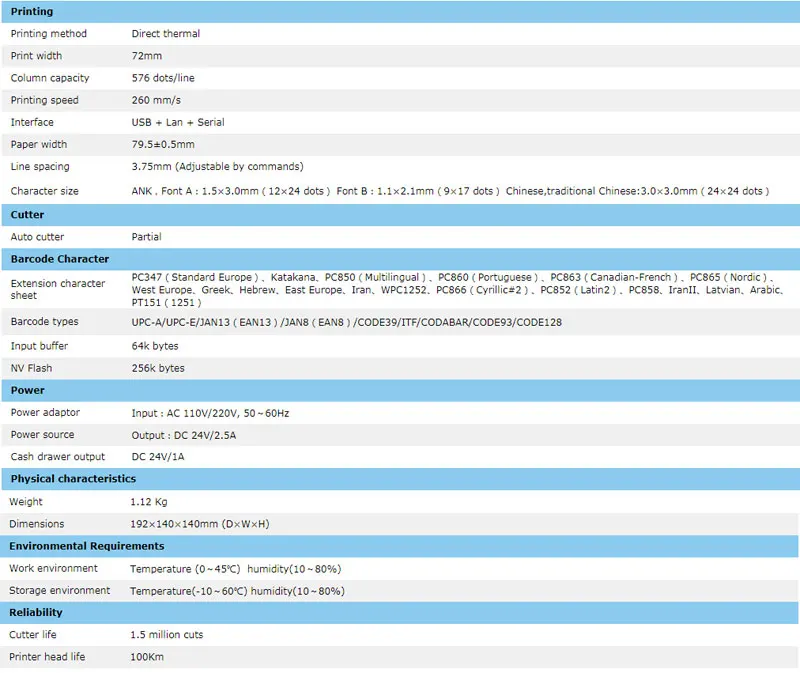Click the 'Printing method' label
The image size is (800, 673).
pyautogui.click(x=48, y=34)
